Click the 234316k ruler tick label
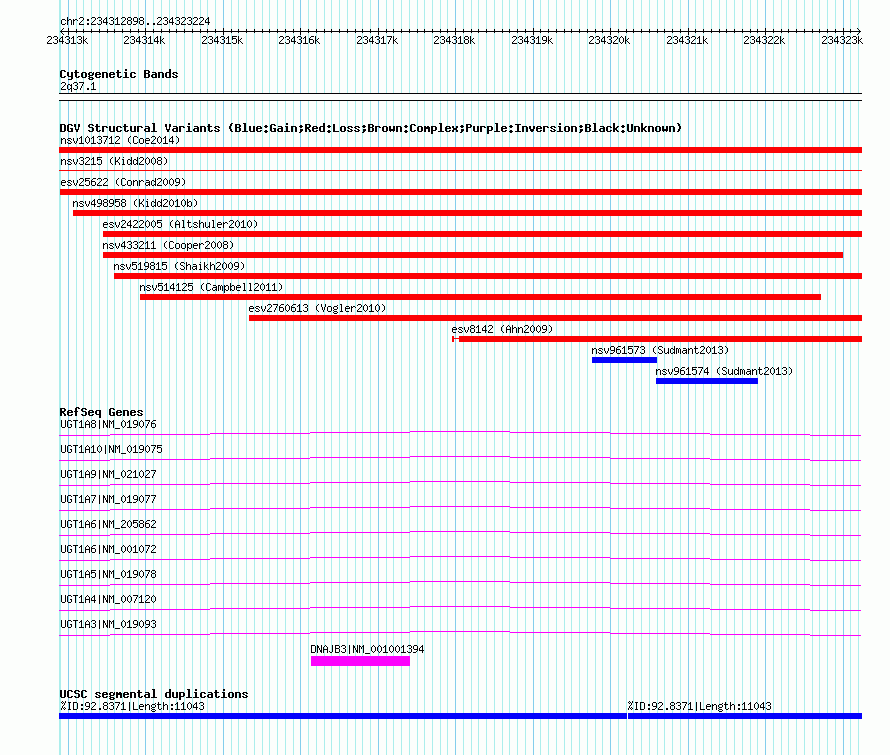This screenshot has width=890, height=755. point(299,40)
